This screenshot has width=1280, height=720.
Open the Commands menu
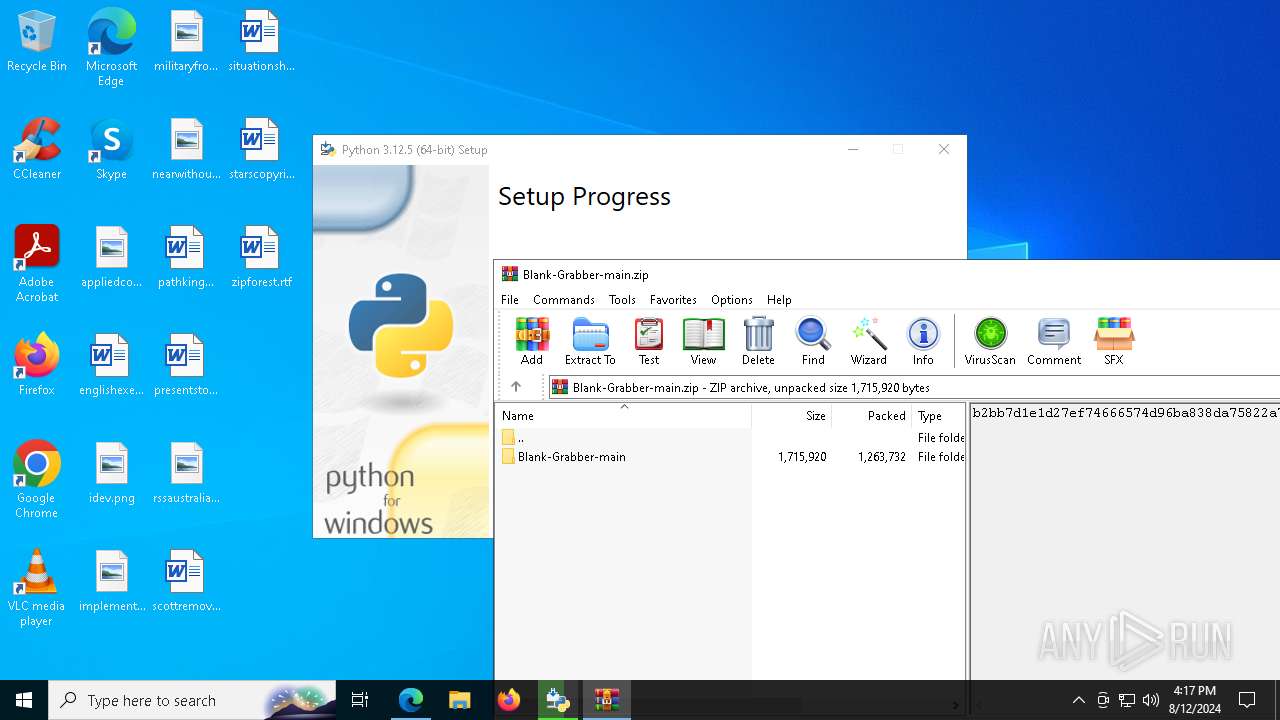pos(564,300)
